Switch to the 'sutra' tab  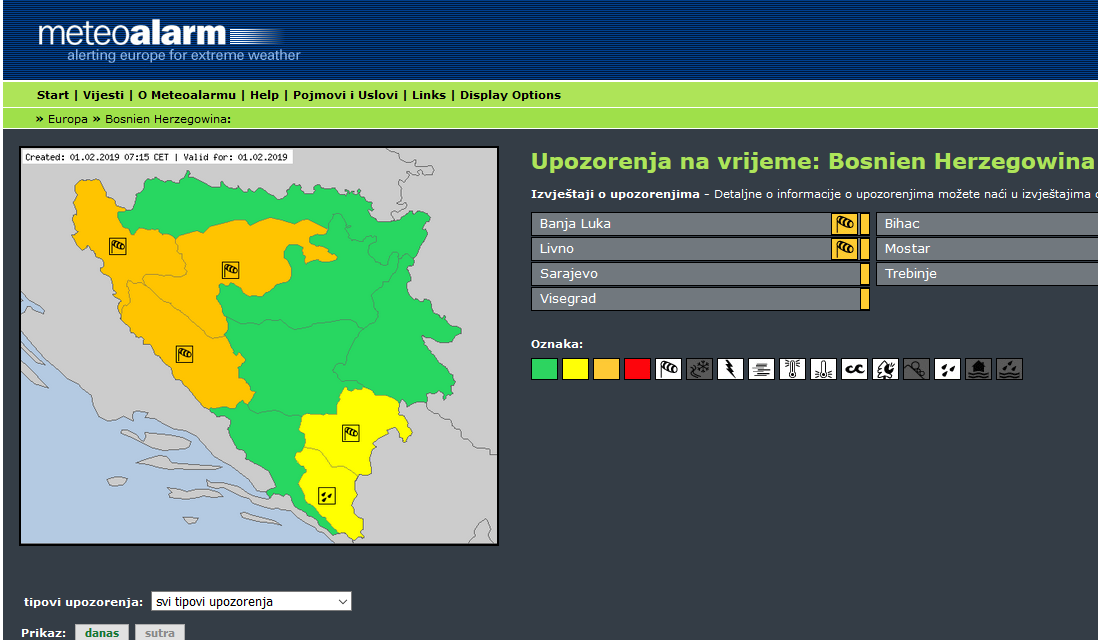point(160,632)
